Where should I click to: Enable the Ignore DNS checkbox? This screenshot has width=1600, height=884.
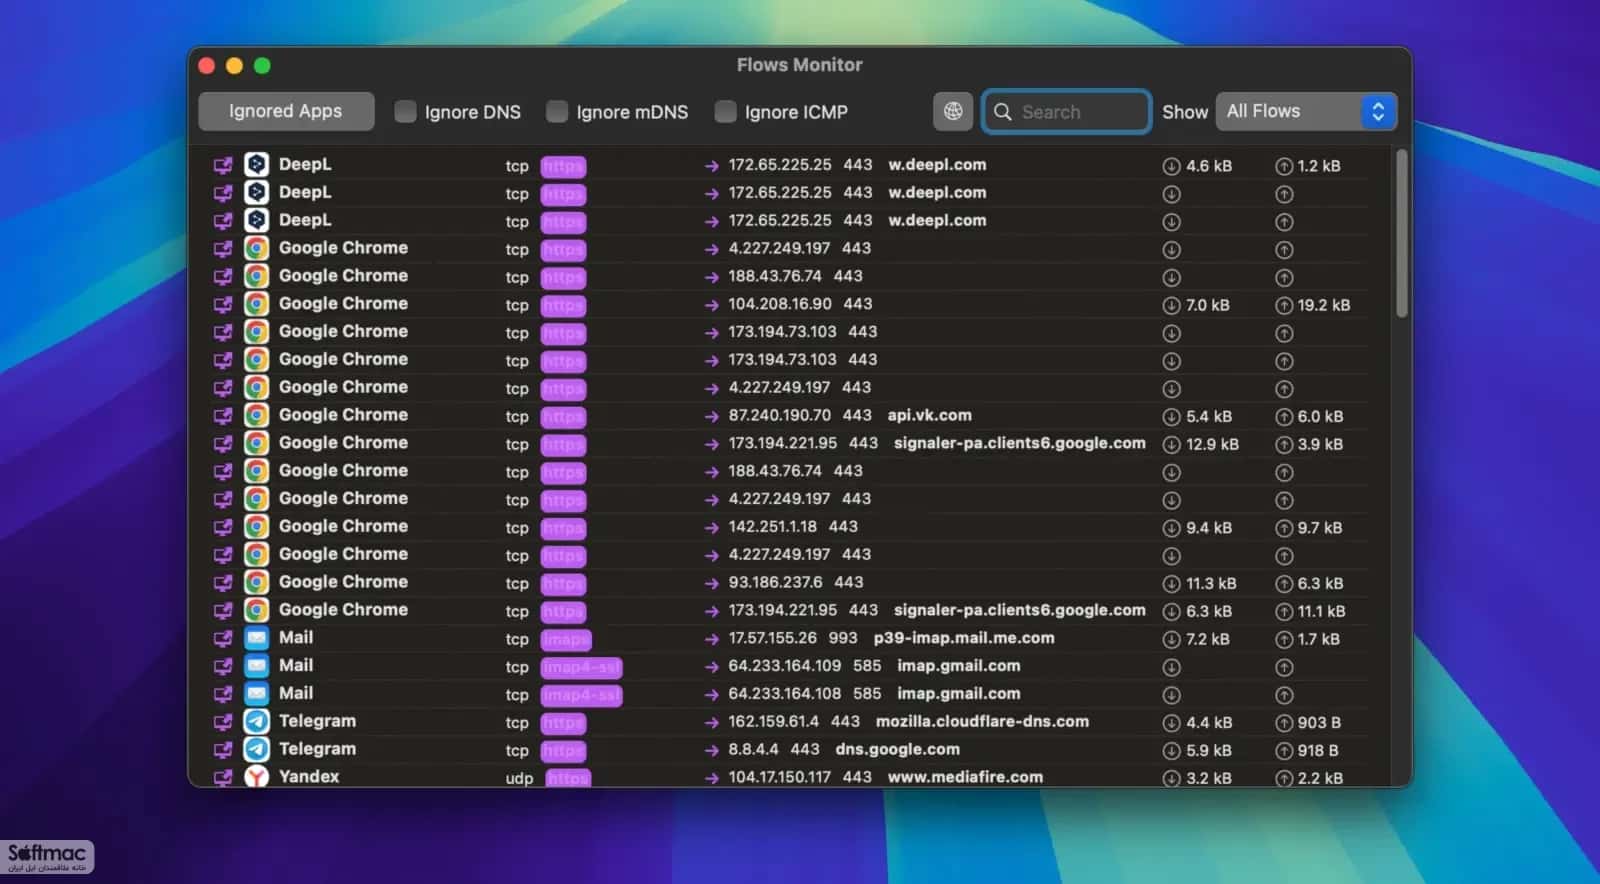coord(405,111)
